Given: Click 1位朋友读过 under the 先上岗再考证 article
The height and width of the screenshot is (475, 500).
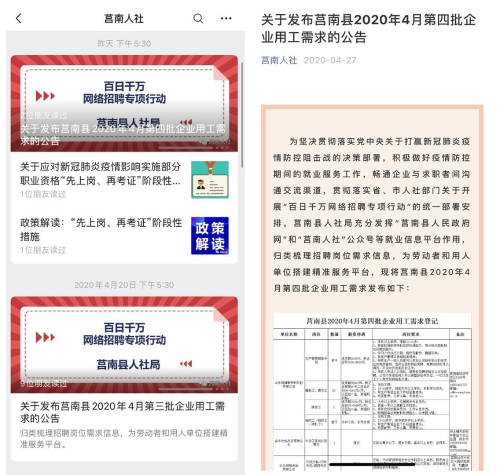Looking at the screenshot, I should [x=43, y=194].
